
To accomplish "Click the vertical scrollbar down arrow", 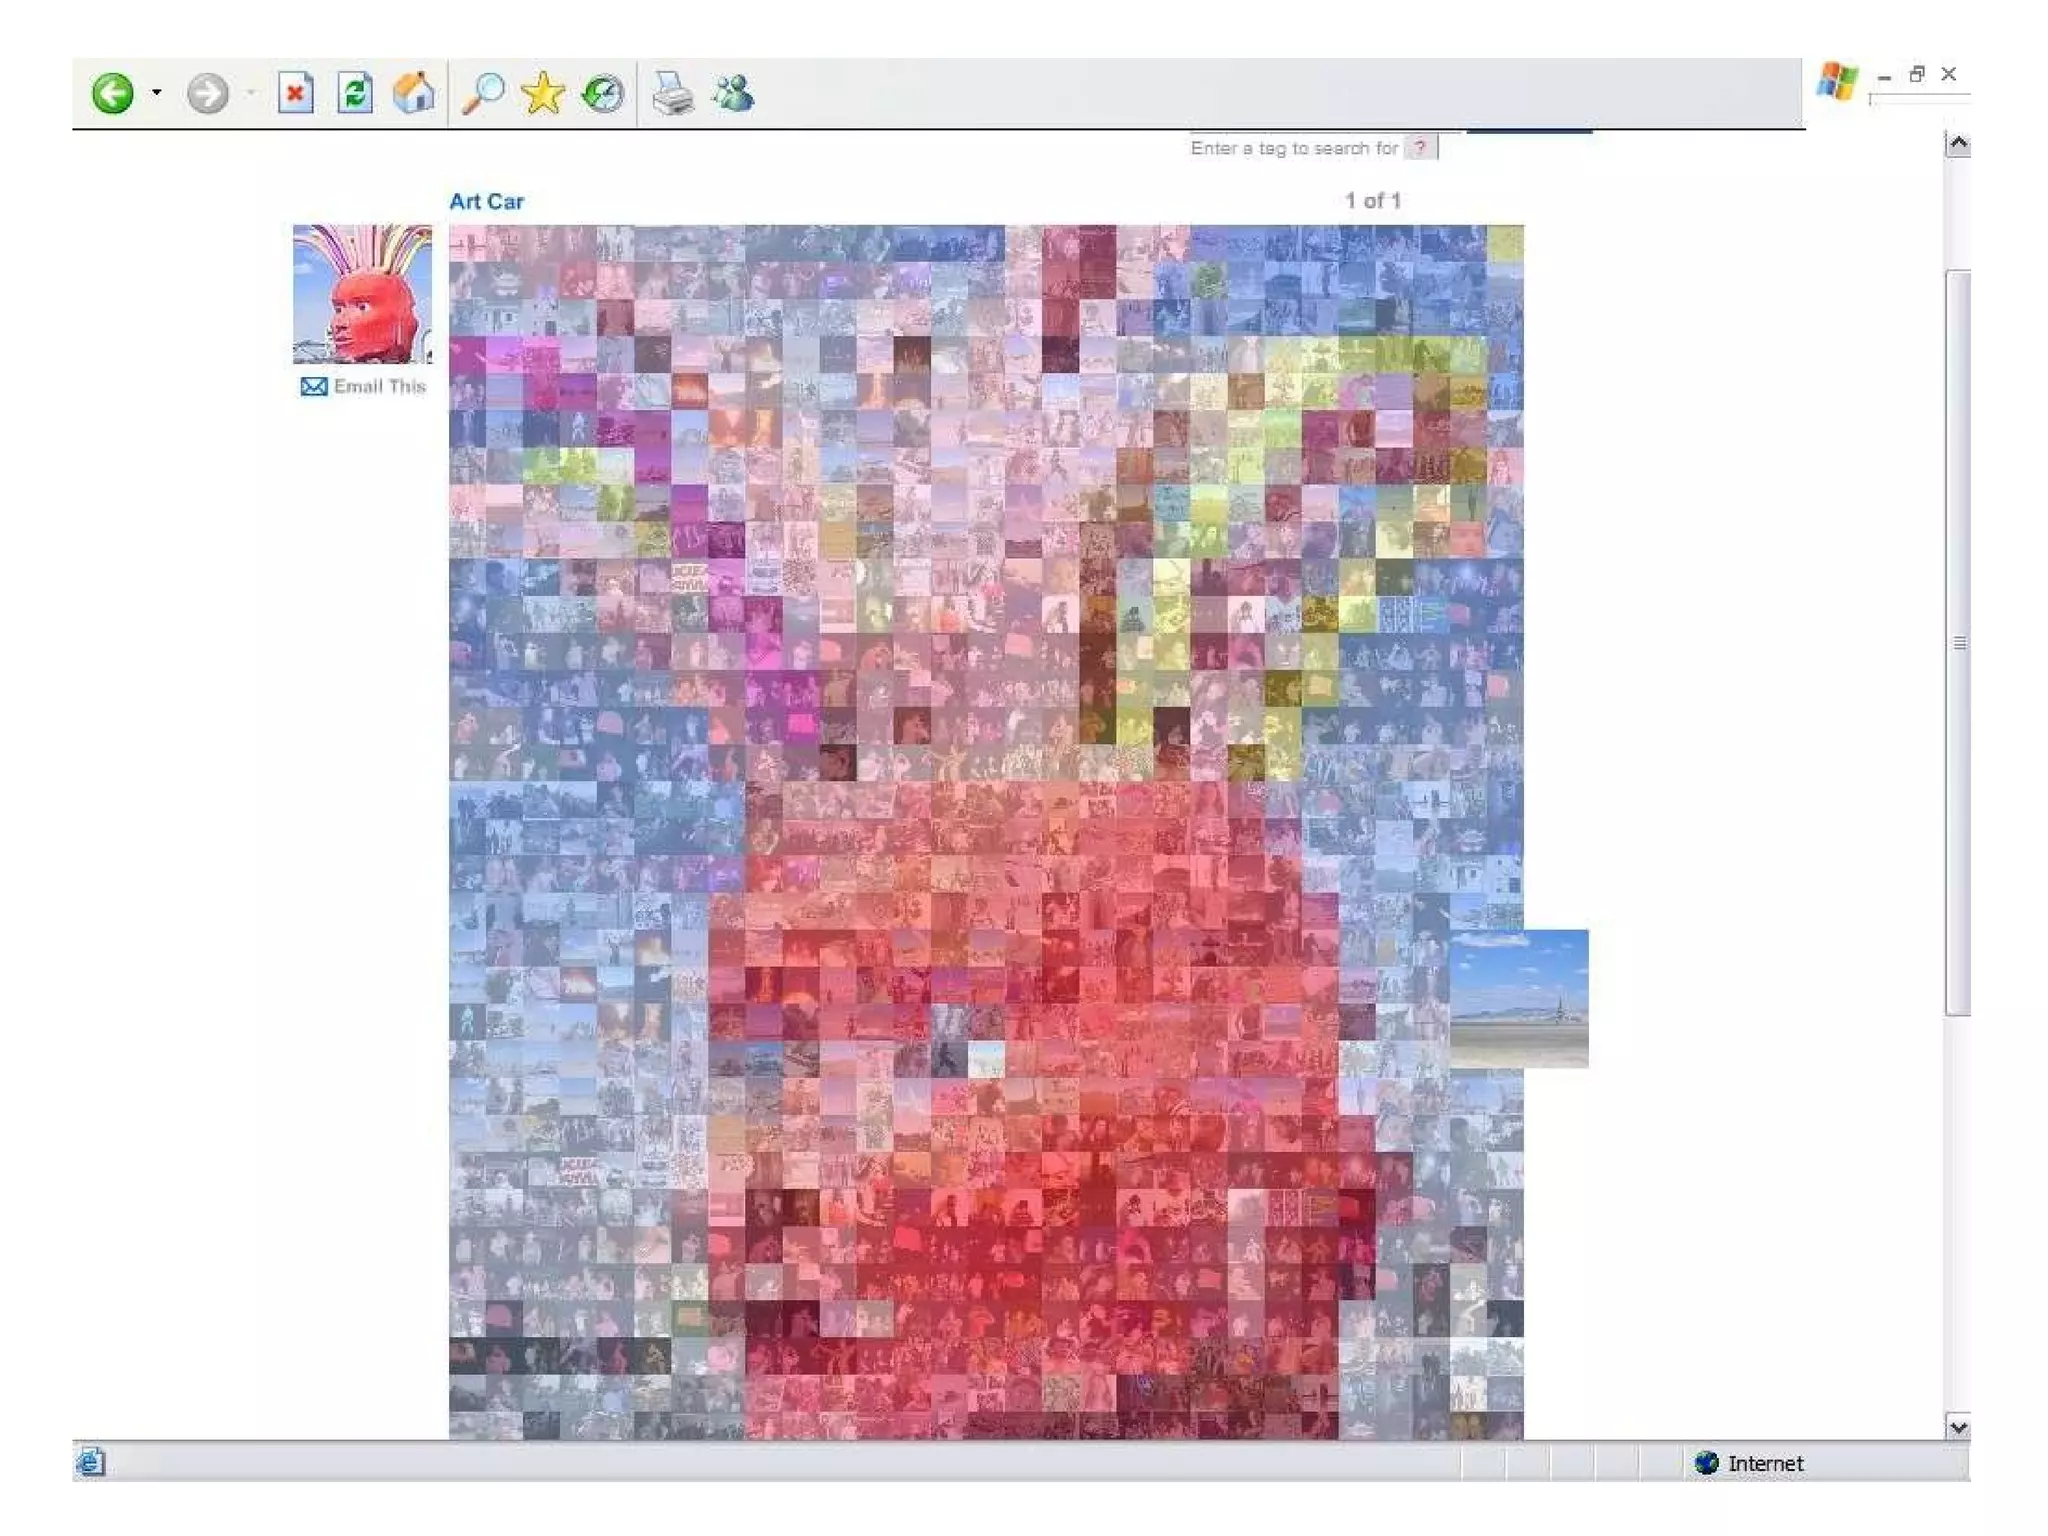I will [x=1958, y=1427].
